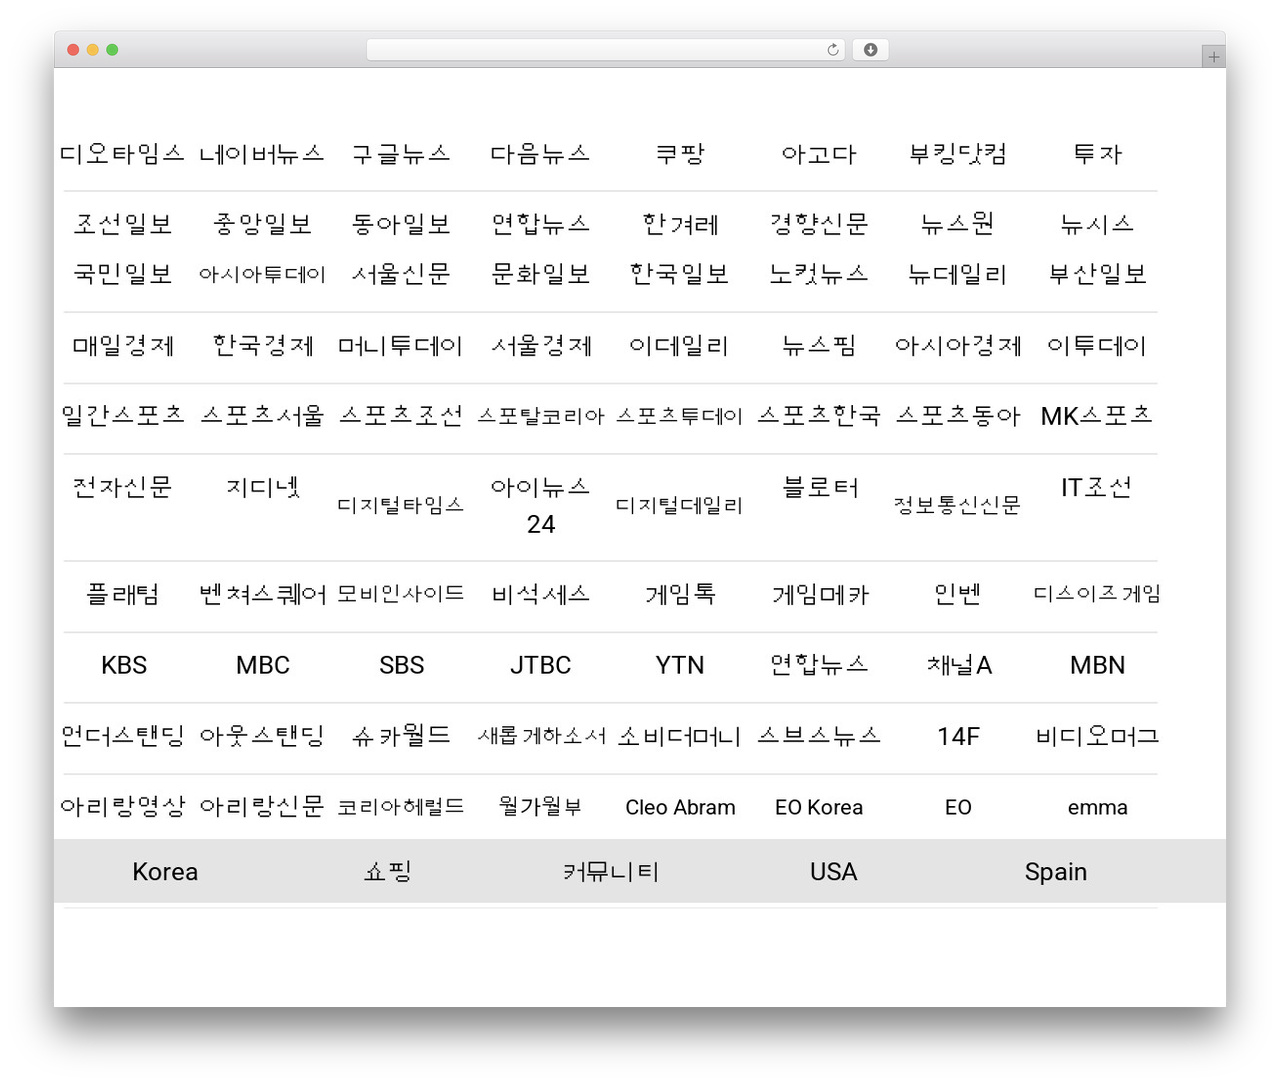1280x1084 pixels.
Task: Go to 구글뉴스
Action: pos(401,154)
